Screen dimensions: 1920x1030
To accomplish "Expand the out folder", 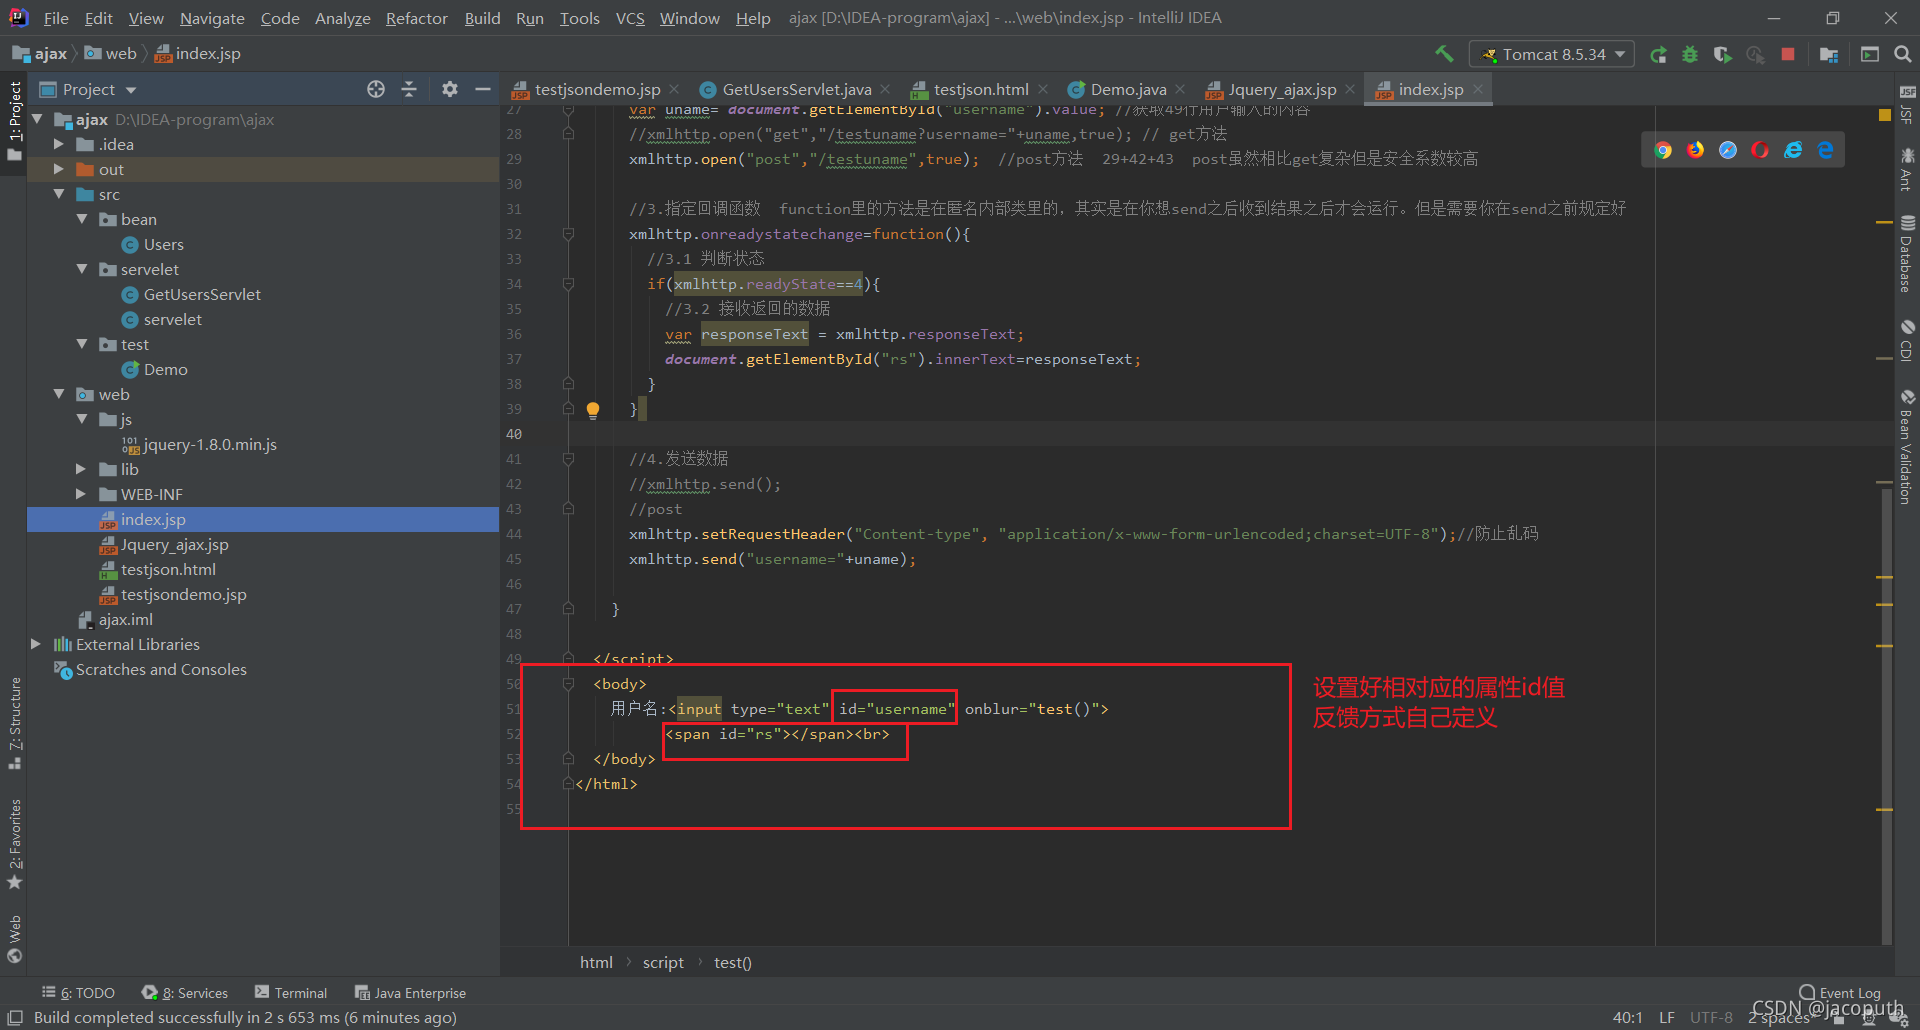I will pyautogui.click(x=59, y=169).
